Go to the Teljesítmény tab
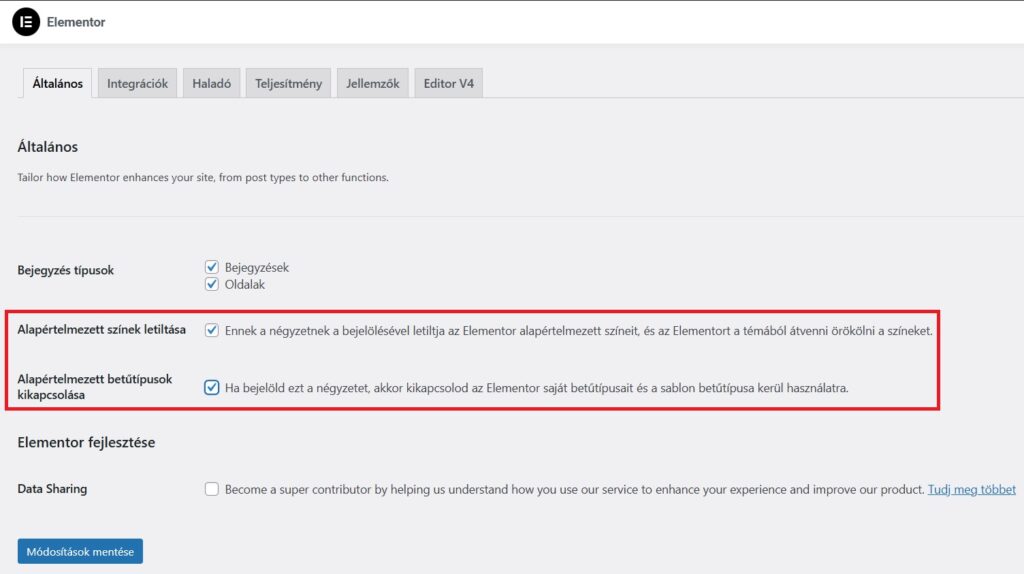This screenshot has width=1024, height=574. (288, 84)
